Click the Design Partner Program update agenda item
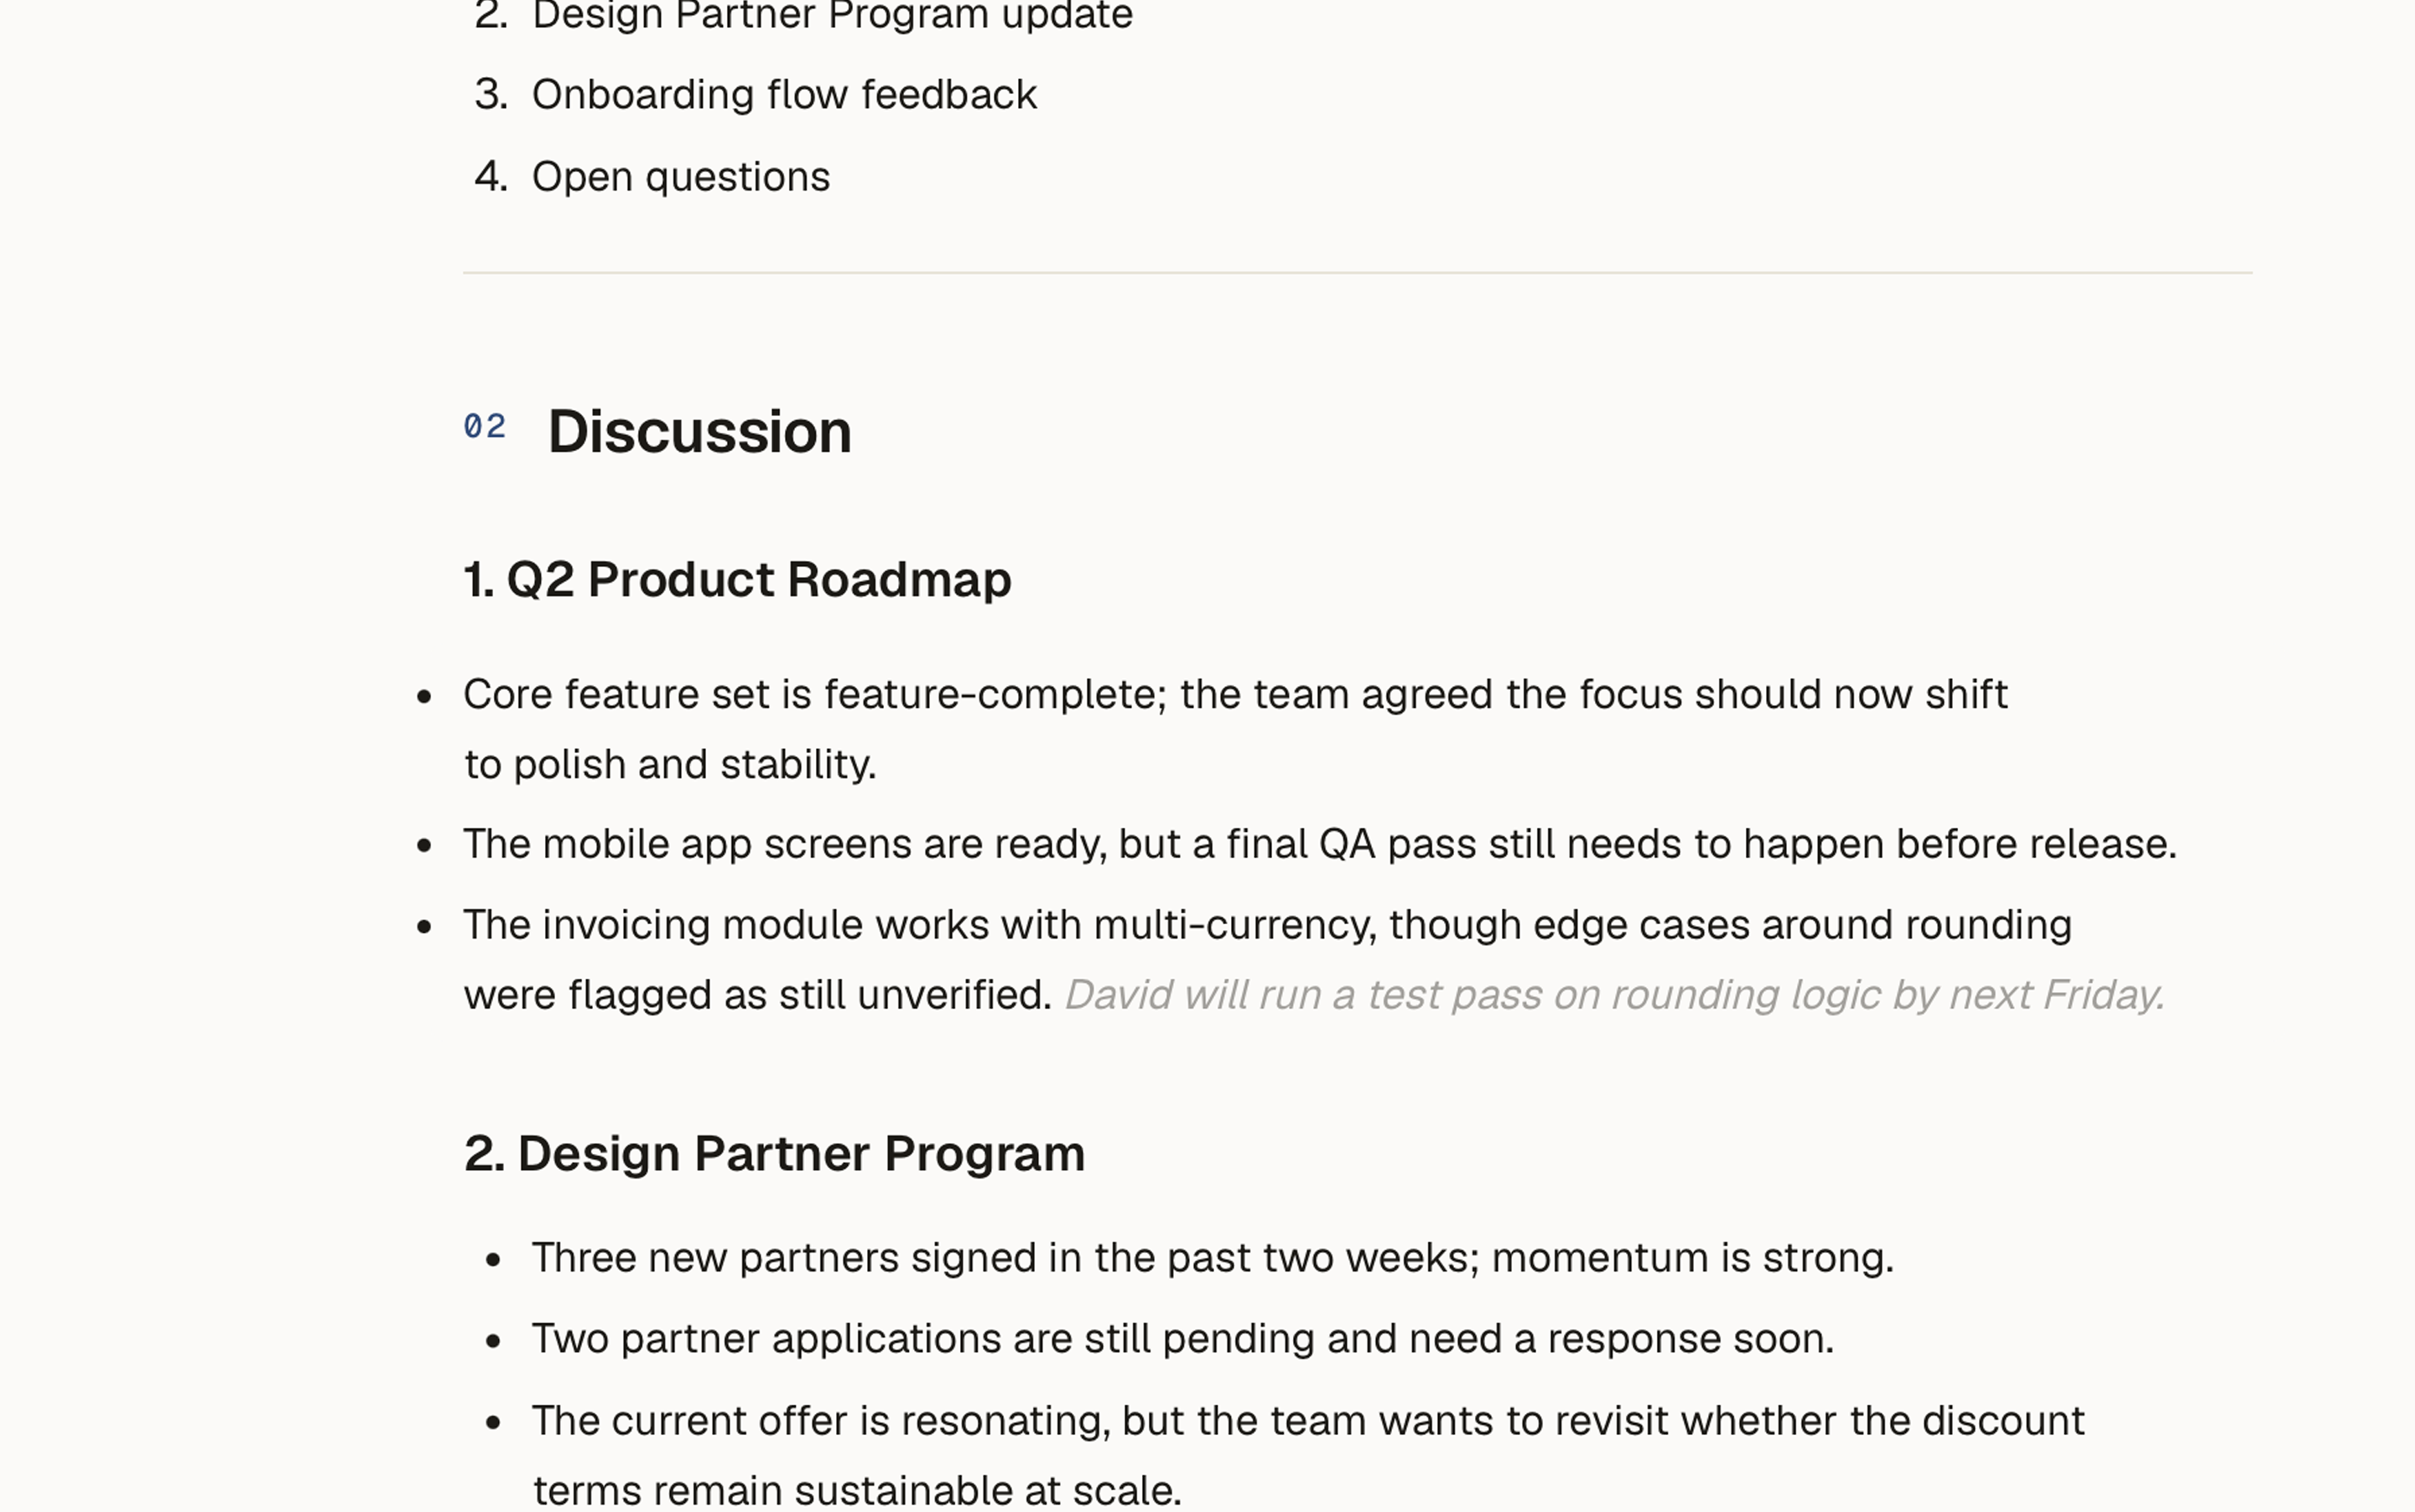This screenshot has width=2415, height=1512. pos(832,15)
